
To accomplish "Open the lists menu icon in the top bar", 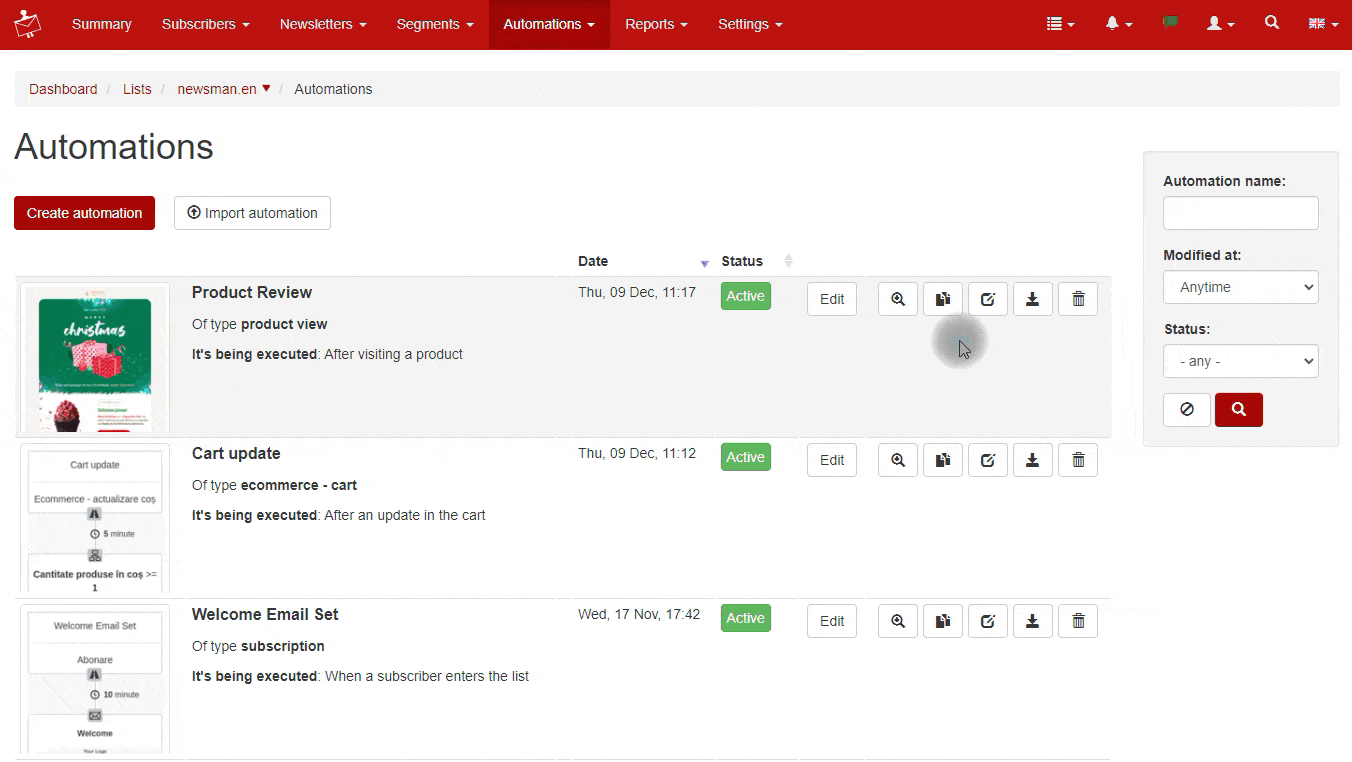I will pos(1060,24).
